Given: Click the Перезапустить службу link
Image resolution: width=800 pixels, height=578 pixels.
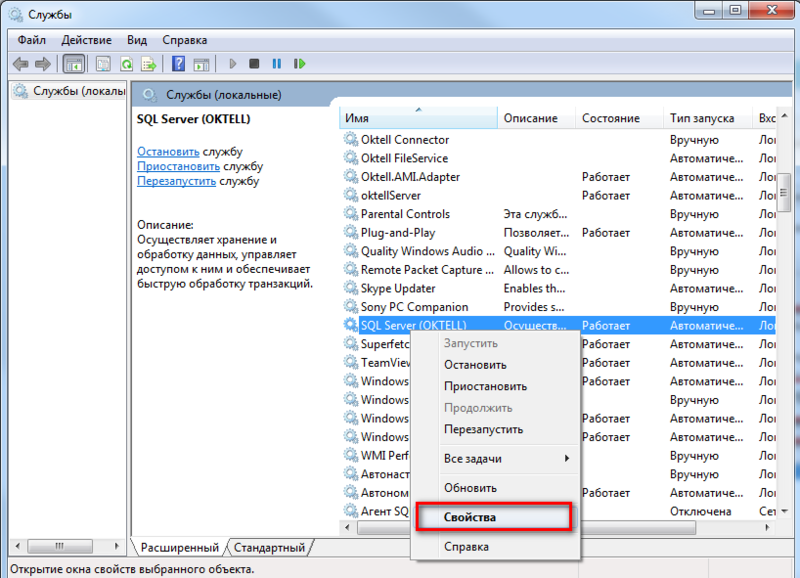Looking at the screenshot, I should 177,181.
